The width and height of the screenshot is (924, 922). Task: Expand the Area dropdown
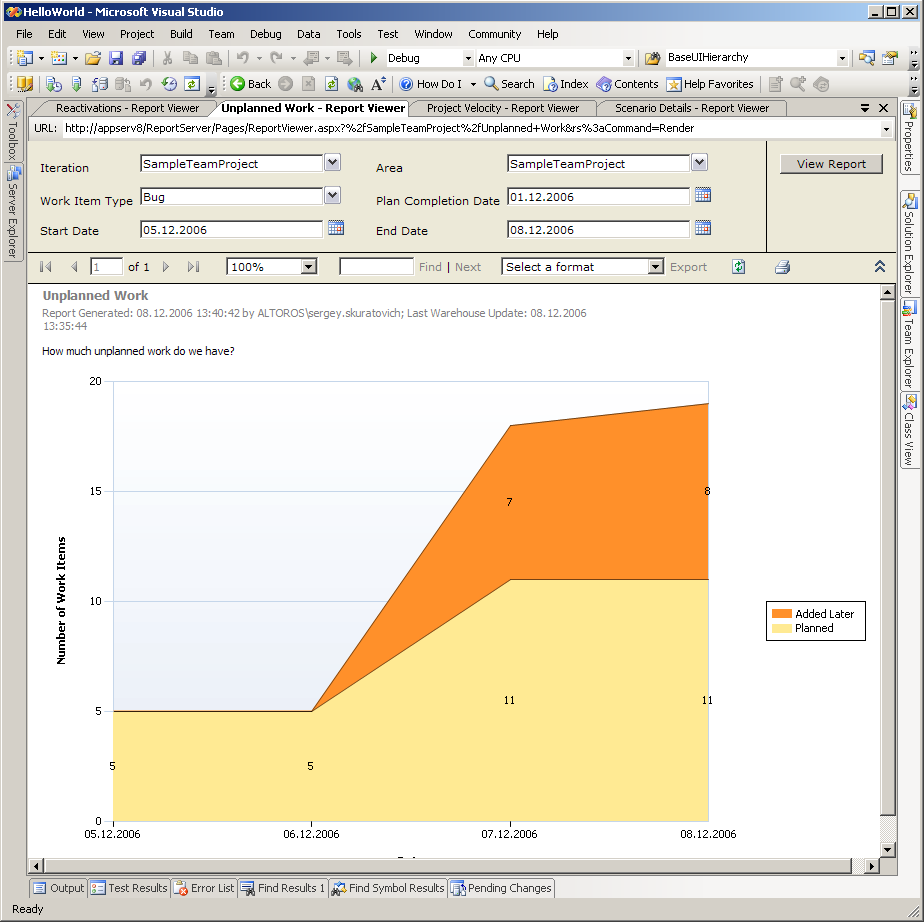tap(699, 162)
